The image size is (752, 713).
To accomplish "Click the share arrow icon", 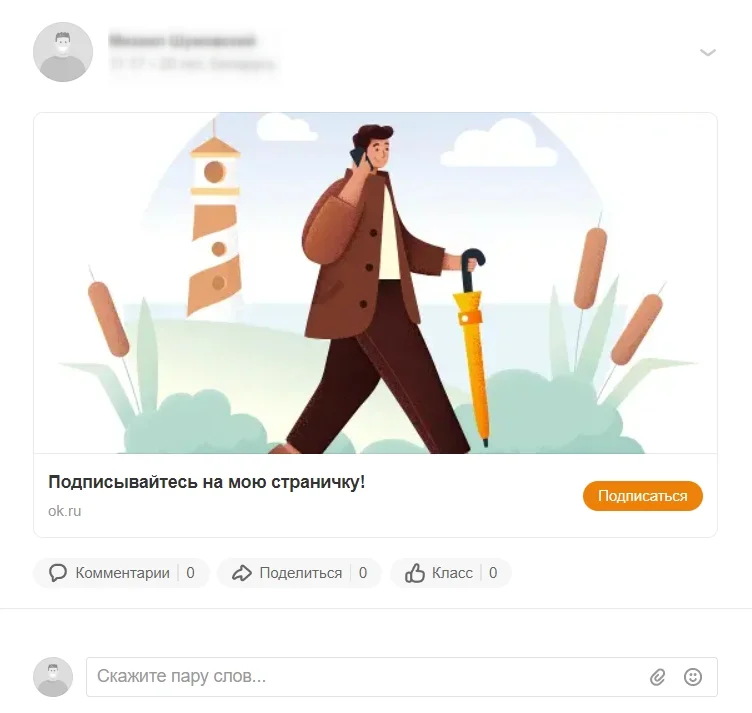I will click(x=242, y=573).
